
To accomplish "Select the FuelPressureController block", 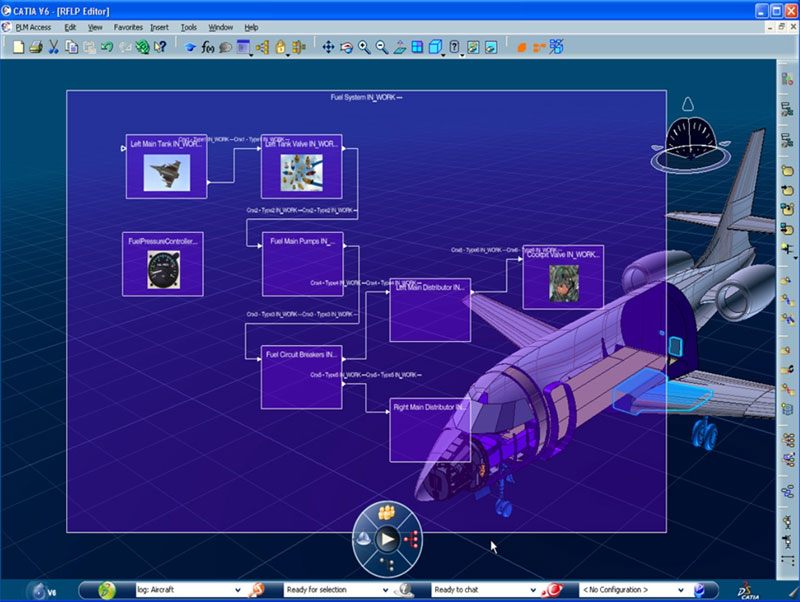I will [x=163, y=264].
